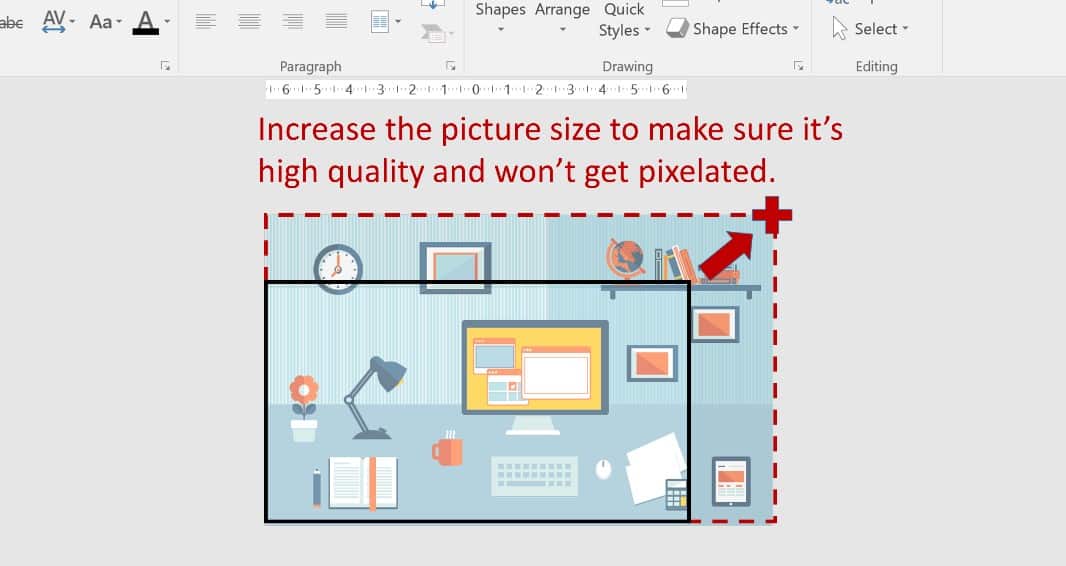Select the office desk picture on the slide
Viewport: 1066px width, 566px height.
(520, 368)
